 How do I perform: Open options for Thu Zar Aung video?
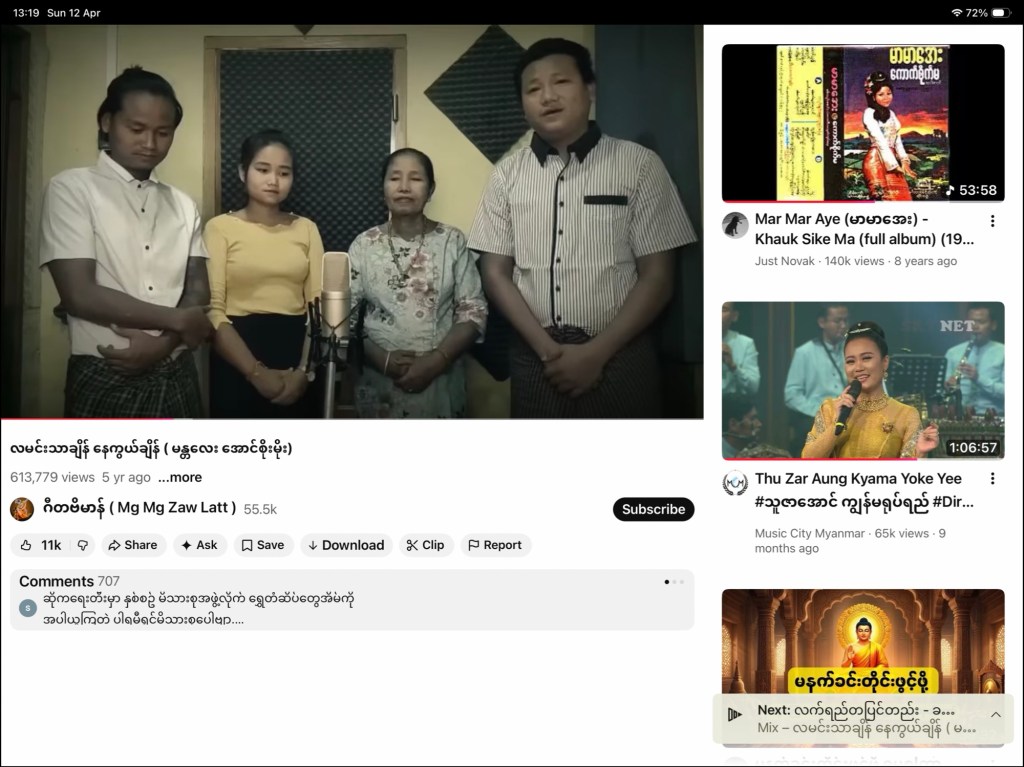tap(992, 479)
